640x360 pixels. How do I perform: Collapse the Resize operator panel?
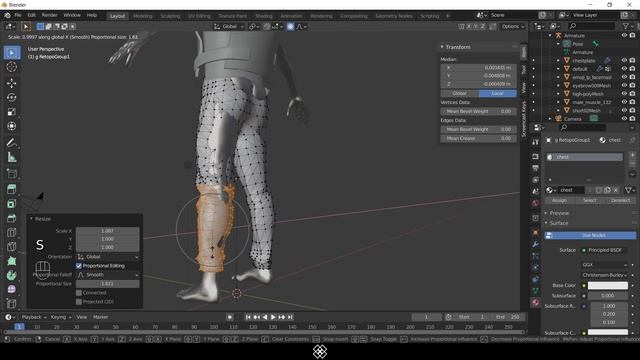pyautogui.click(x=31, y=219)
